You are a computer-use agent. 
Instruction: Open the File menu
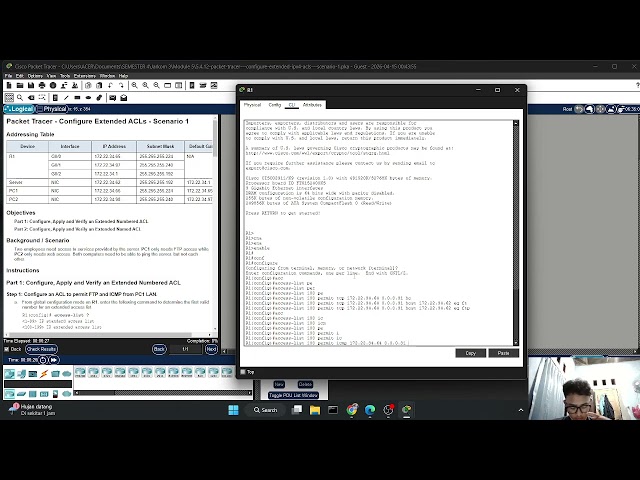(x=8, y=76)
